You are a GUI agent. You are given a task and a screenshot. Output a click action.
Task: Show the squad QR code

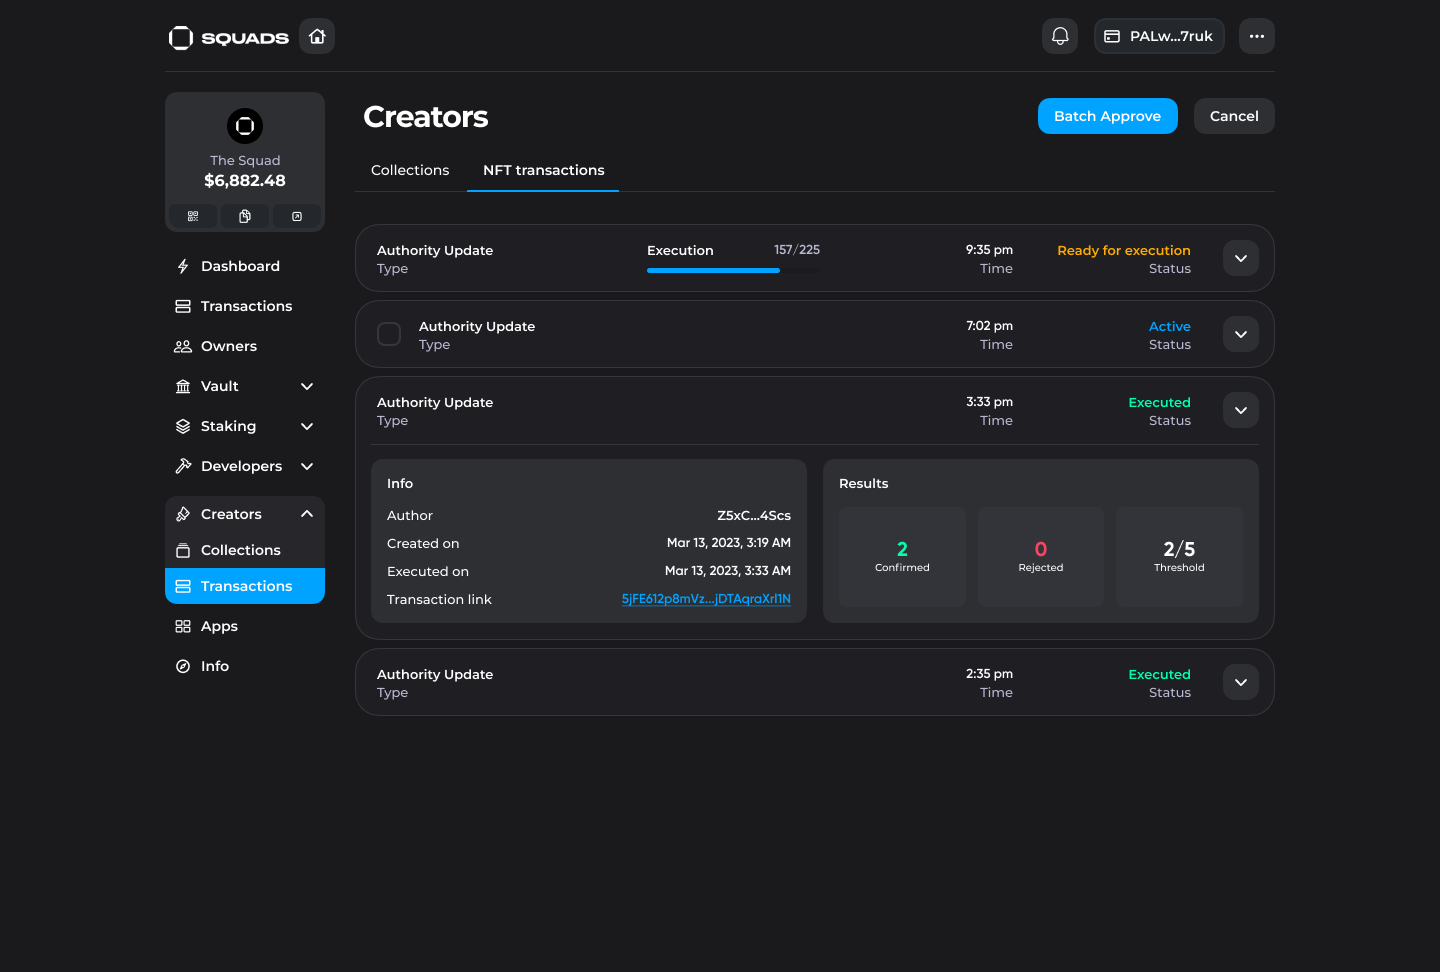tap(193, 216)
